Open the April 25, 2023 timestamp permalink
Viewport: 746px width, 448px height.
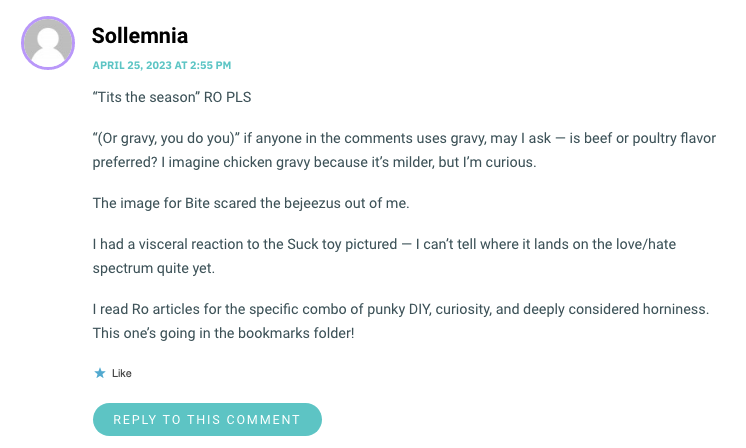162,65
